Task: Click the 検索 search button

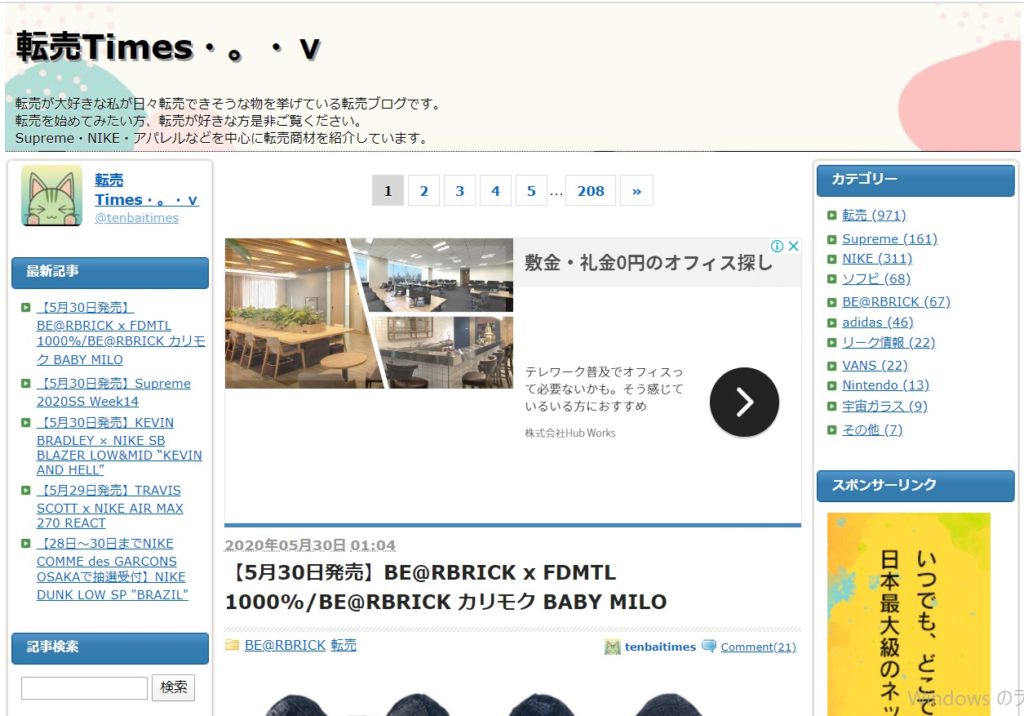Action: coord(174,688)
